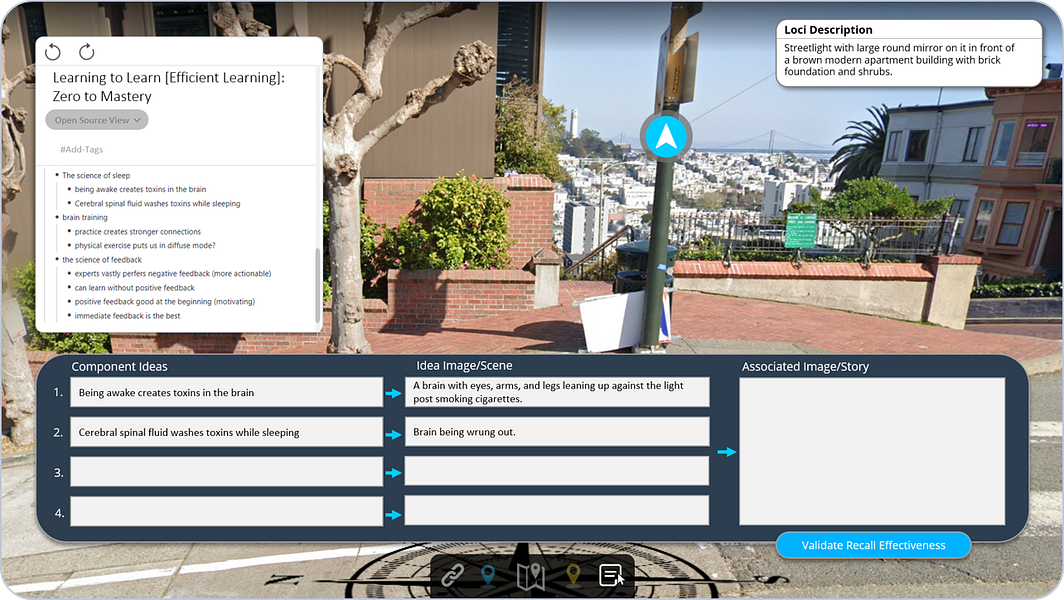Click Validate Recall Effectiveness button
Viewport: 1064px width, 600px height.
click(x=873, y=545)
